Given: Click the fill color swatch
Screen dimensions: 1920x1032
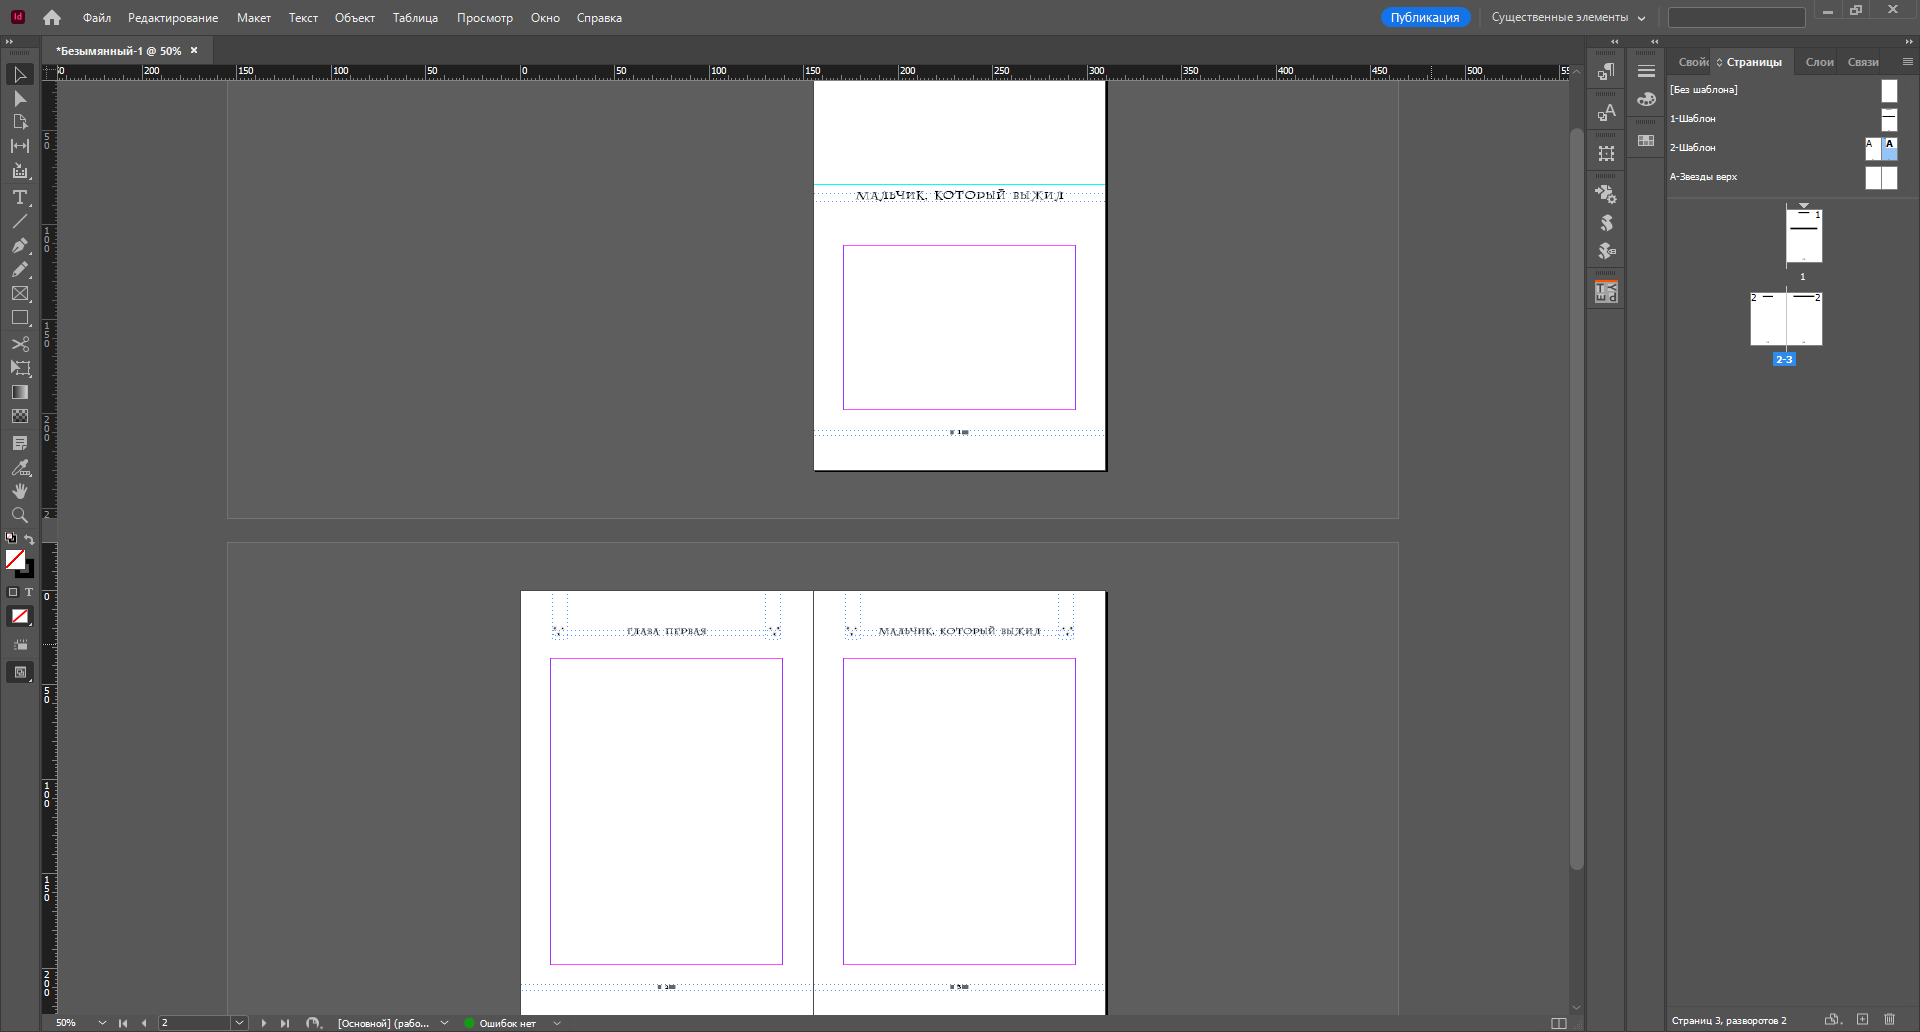Looking at the screenshot, I should 15,560.
